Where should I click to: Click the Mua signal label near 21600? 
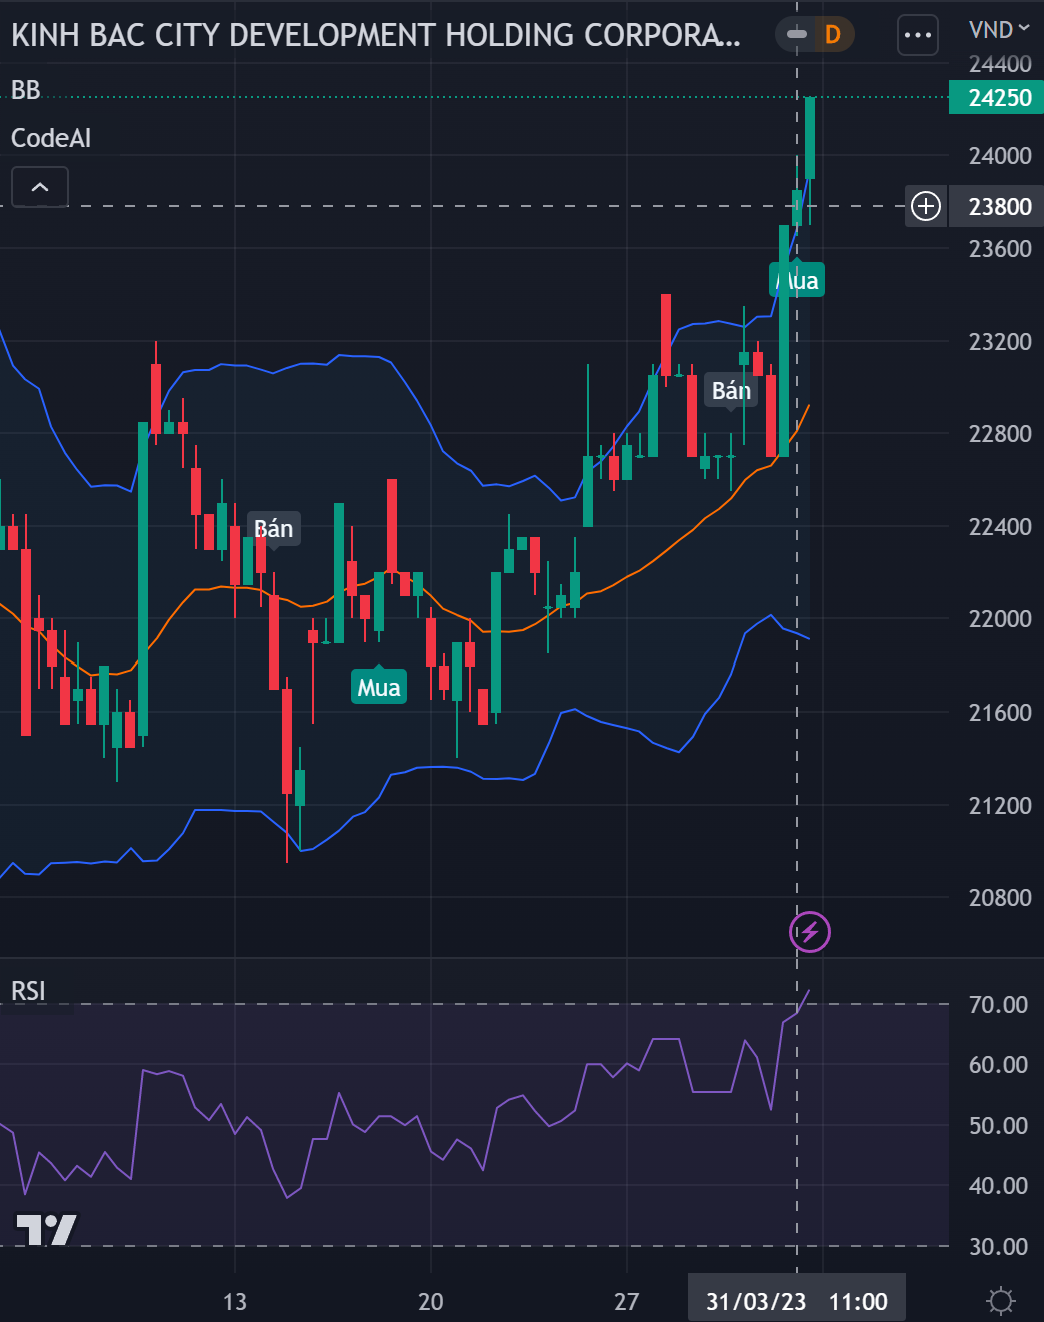click(379, 687)
